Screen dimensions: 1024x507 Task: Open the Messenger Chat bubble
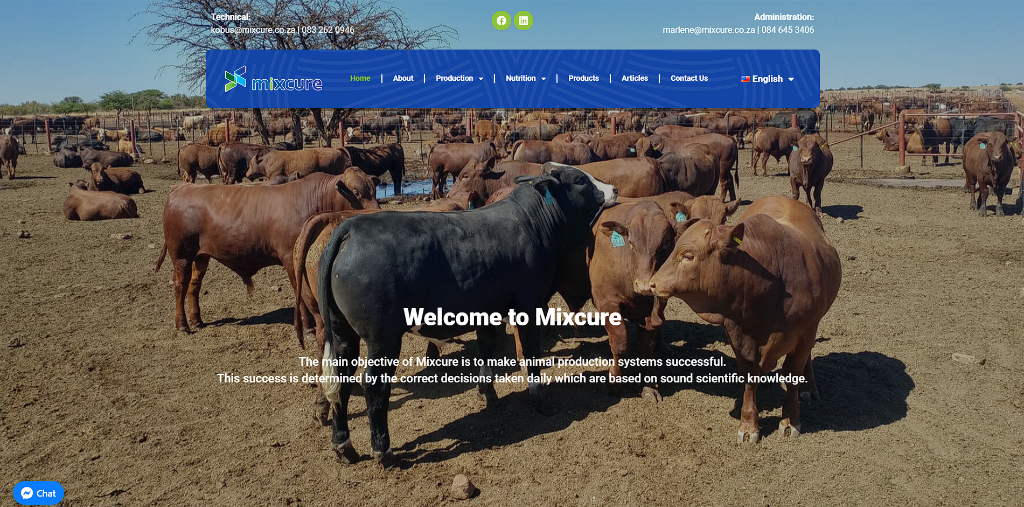(39, 493)
